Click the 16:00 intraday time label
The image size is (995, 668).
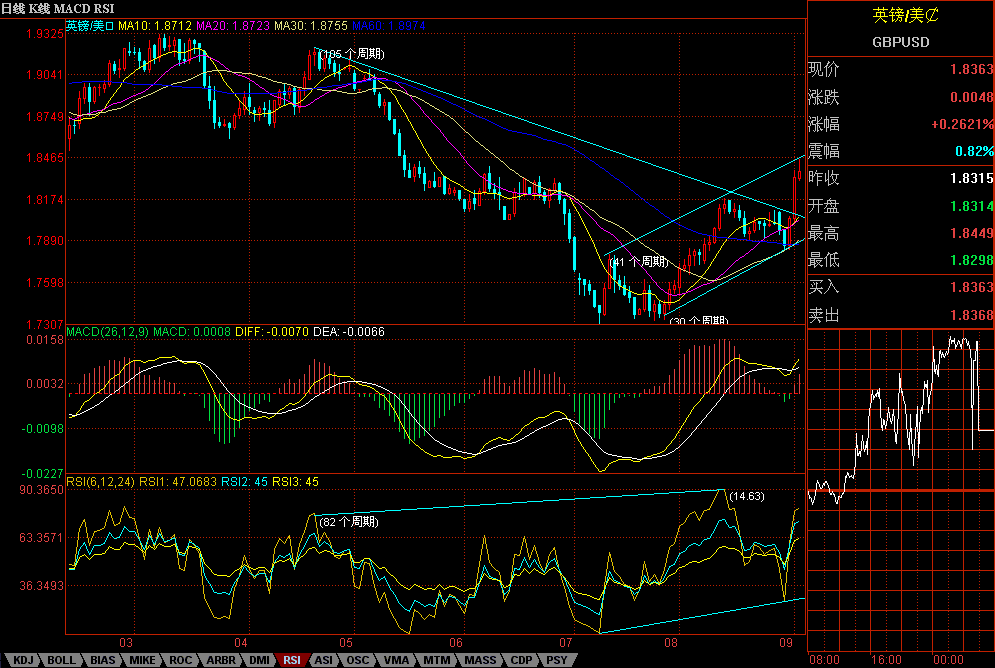(x=886, y=660)
